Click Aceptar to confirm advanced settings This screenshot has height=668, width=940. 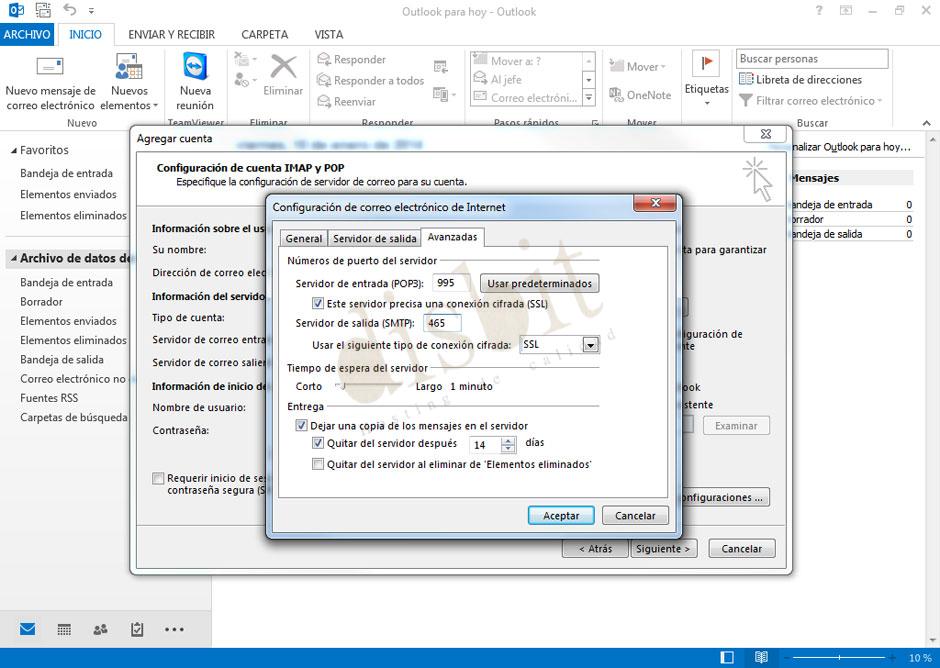pyautogui.click(x=560, y=515)
